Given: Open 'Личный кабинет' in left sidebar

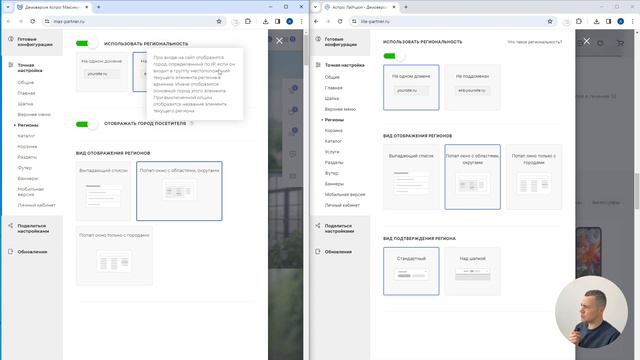Looking at the screenshot, I should click(x=36, y=205).
